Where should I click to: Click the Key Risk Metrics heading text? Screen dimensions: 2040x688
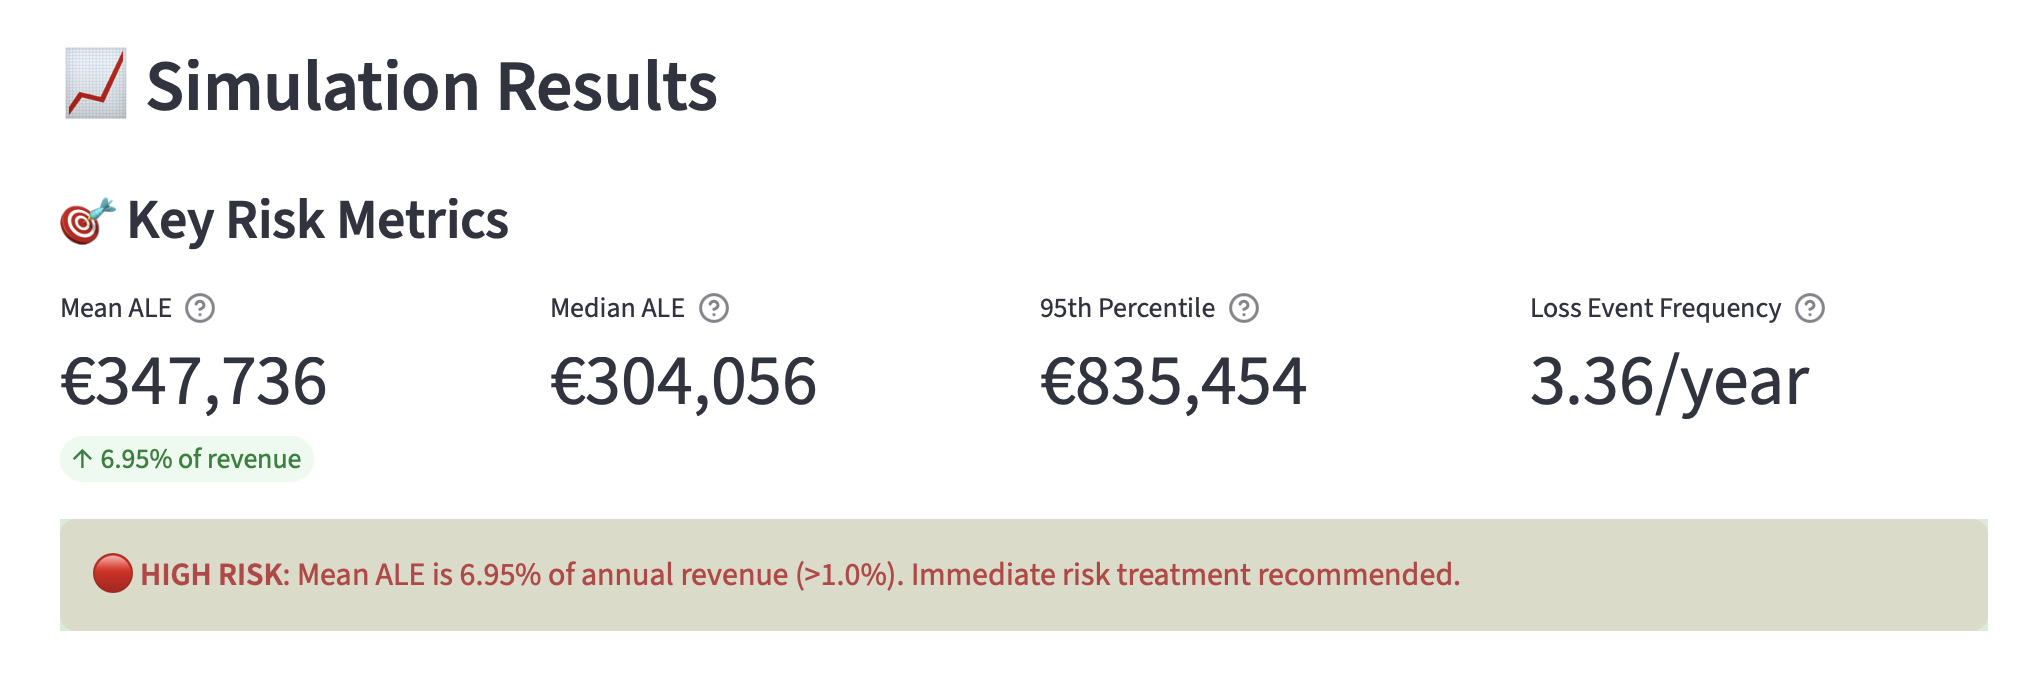point(317,220)
